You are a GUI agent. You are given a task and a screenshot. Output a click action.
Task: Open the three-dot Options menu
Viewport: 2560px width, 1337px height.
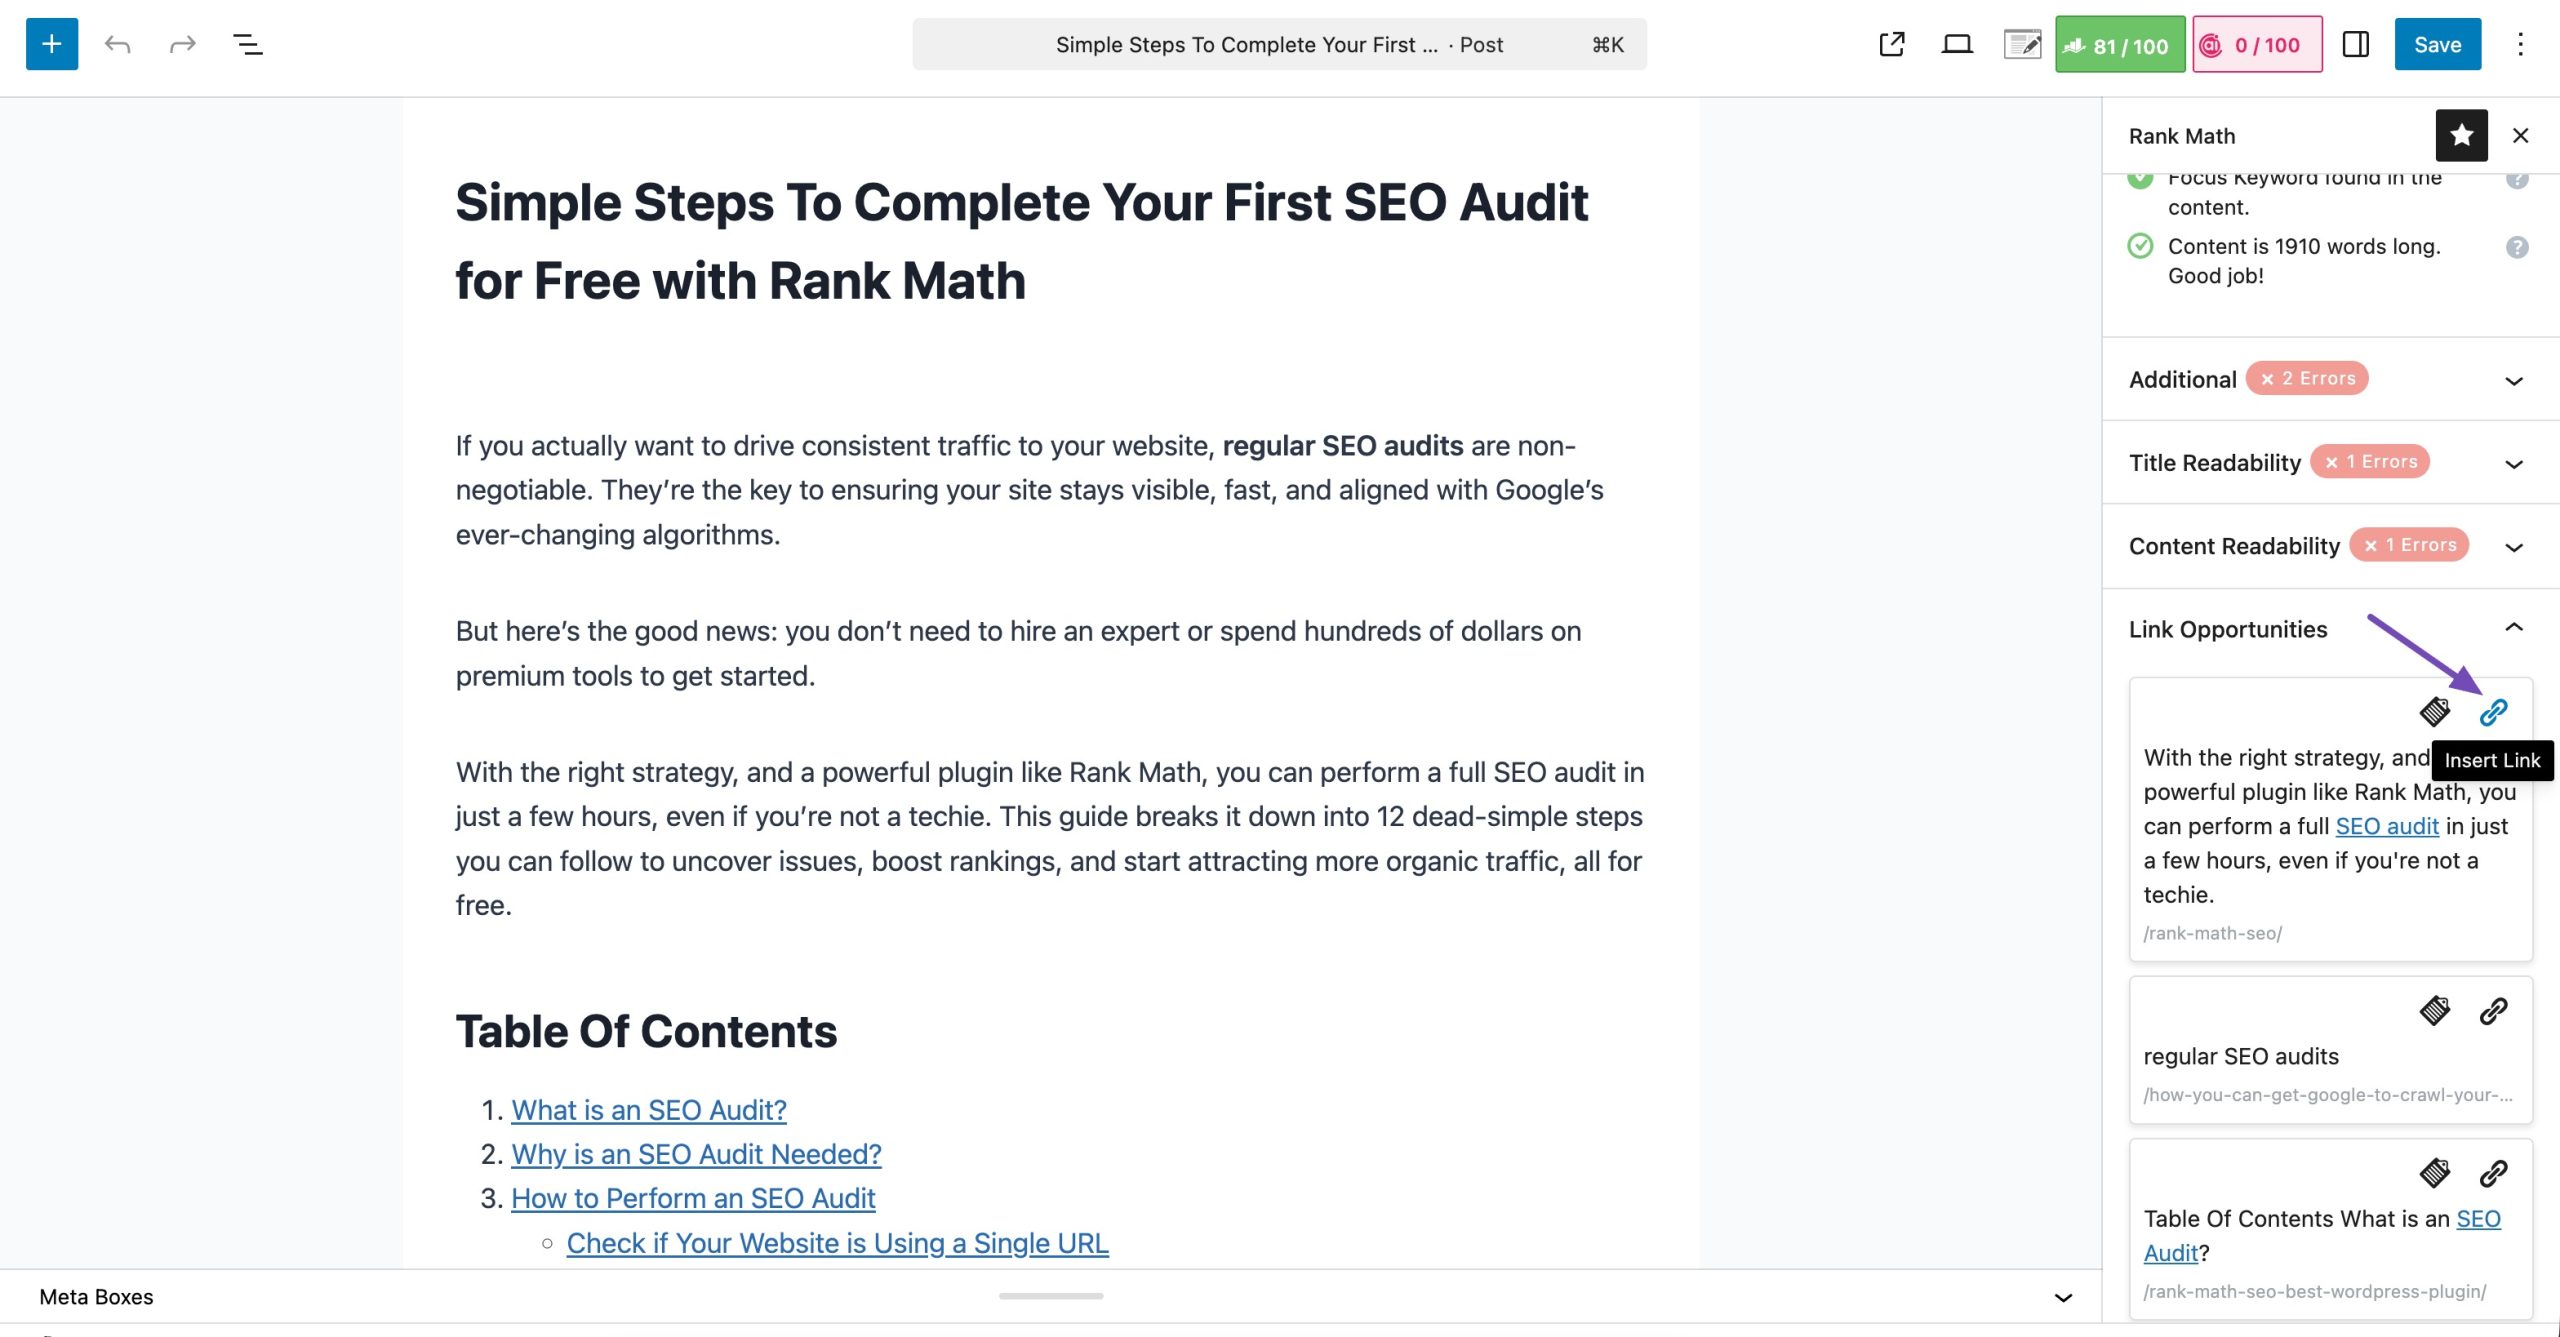click(x=2520, y=44)
